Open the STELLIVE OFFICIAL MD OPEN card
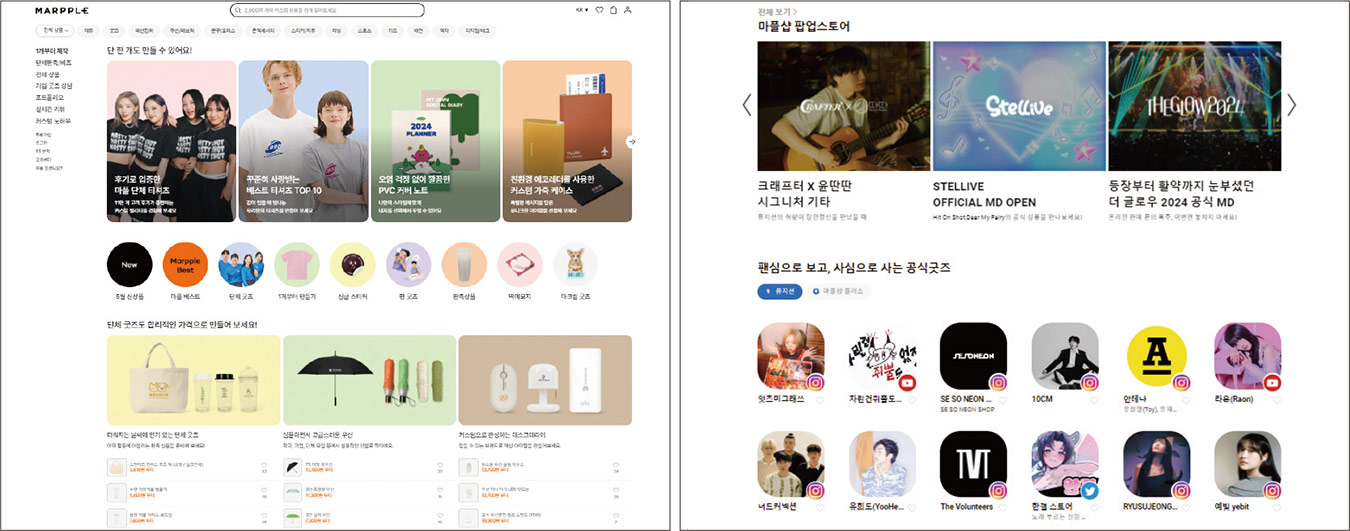 [x=1018, y=106]
